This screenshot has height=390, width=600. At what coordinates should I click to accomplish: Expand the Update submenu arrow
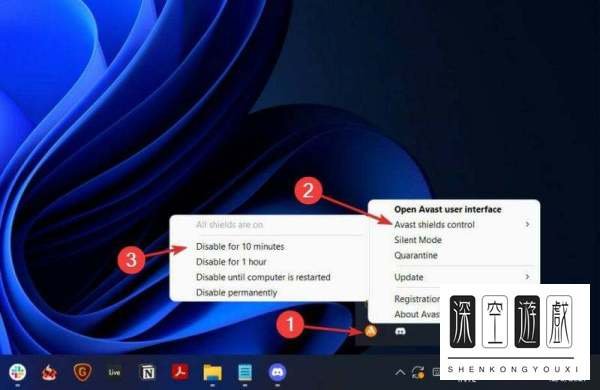point(528,277)
